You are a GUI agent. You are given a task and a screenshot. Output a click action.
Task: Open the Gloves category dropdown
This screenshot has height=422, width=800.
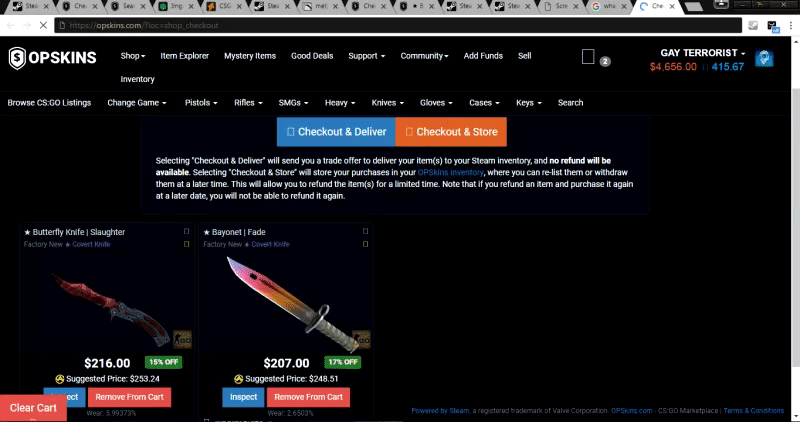[x=436, y=103]
